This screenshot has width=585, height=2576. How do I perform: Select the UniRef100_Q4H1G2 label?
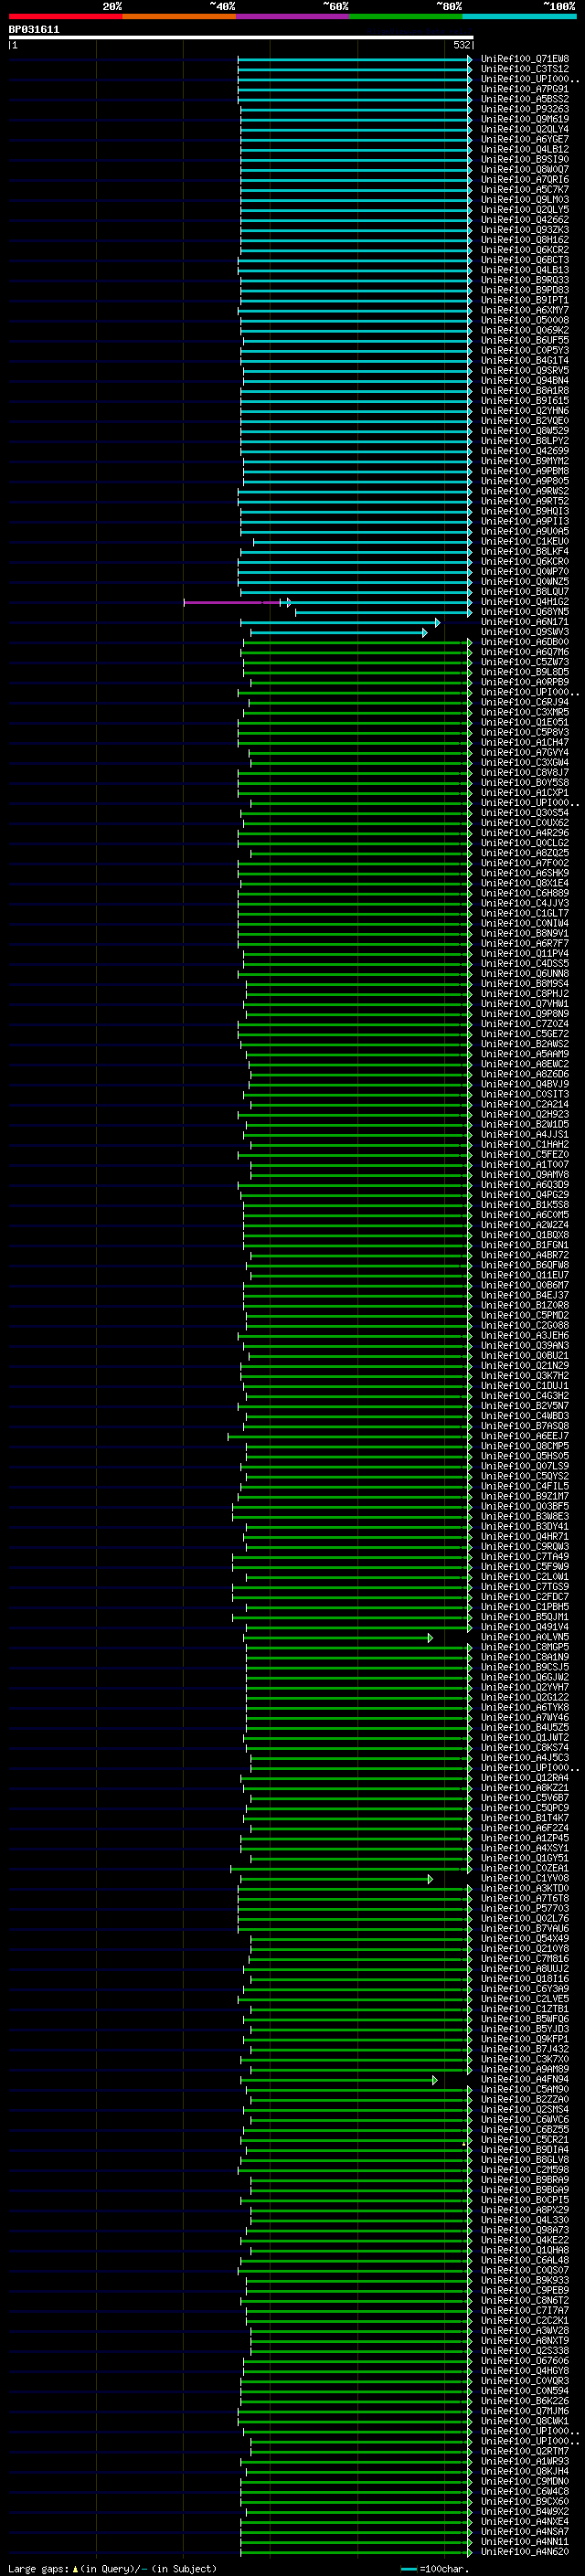tap(524, 602)
